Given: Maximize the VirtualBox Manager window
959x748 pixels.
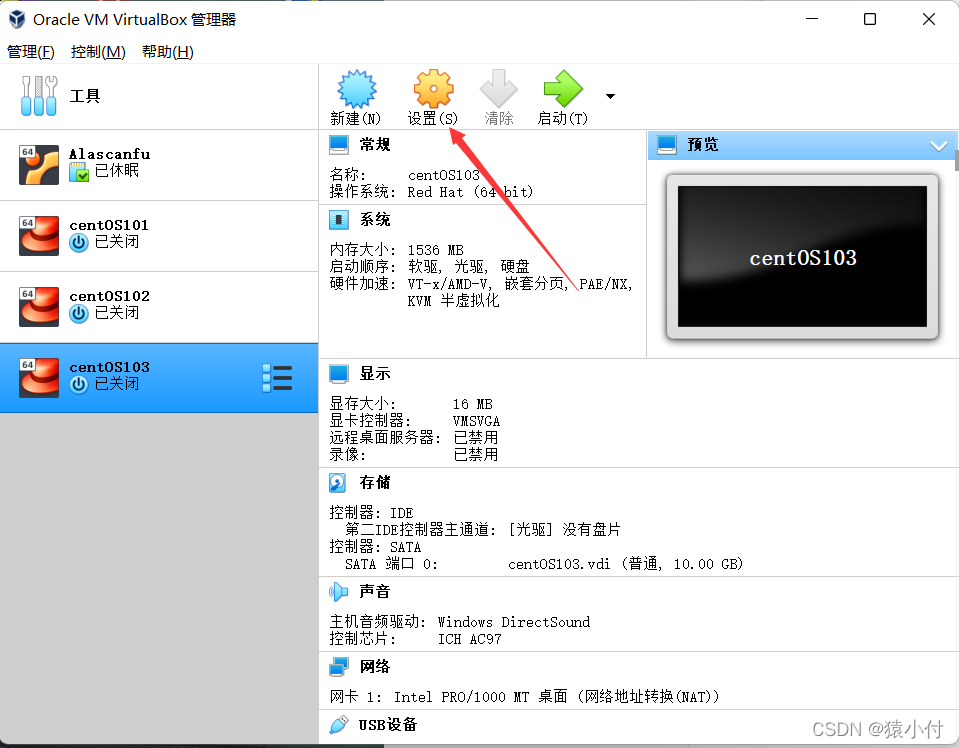Looking at the screenshot, I should pos(870,19).
